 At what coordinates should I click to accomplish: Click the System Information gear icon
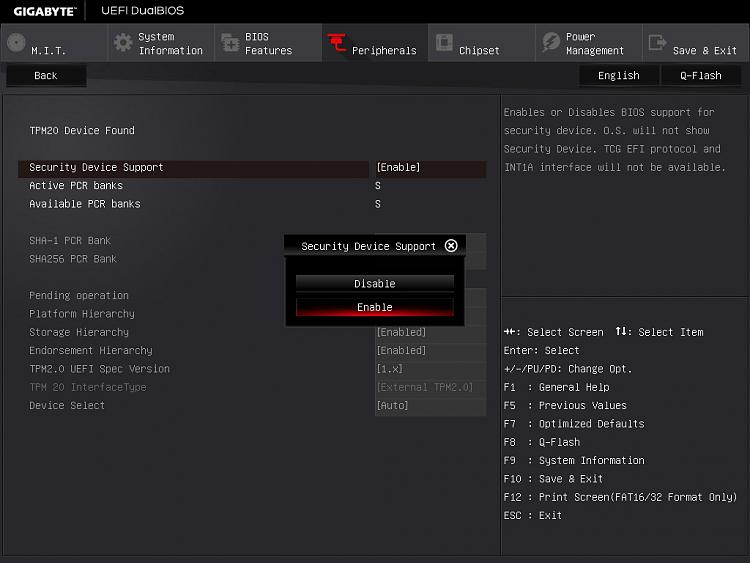click(123, 43)
